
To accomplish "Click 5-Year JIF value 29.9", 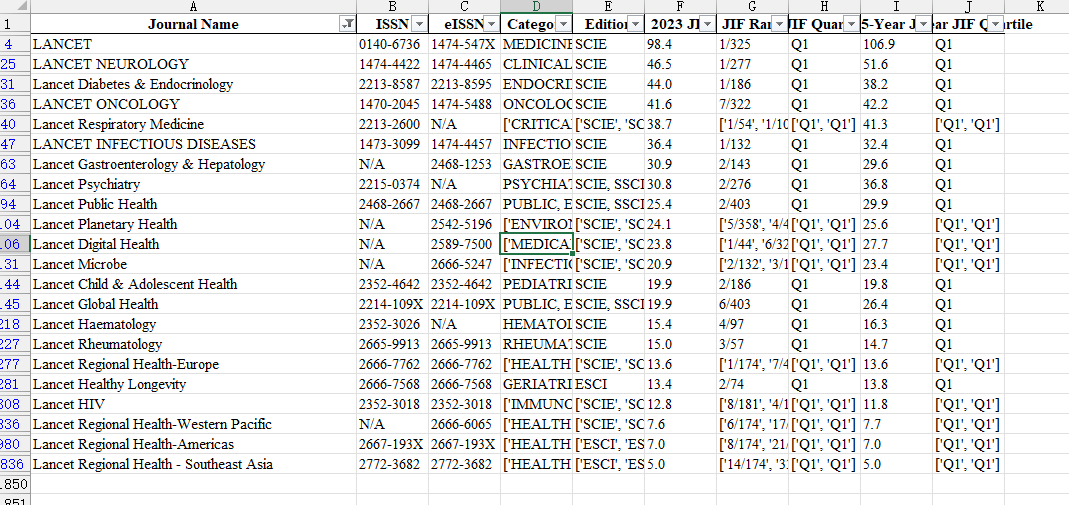I will [x=897, y=204].
